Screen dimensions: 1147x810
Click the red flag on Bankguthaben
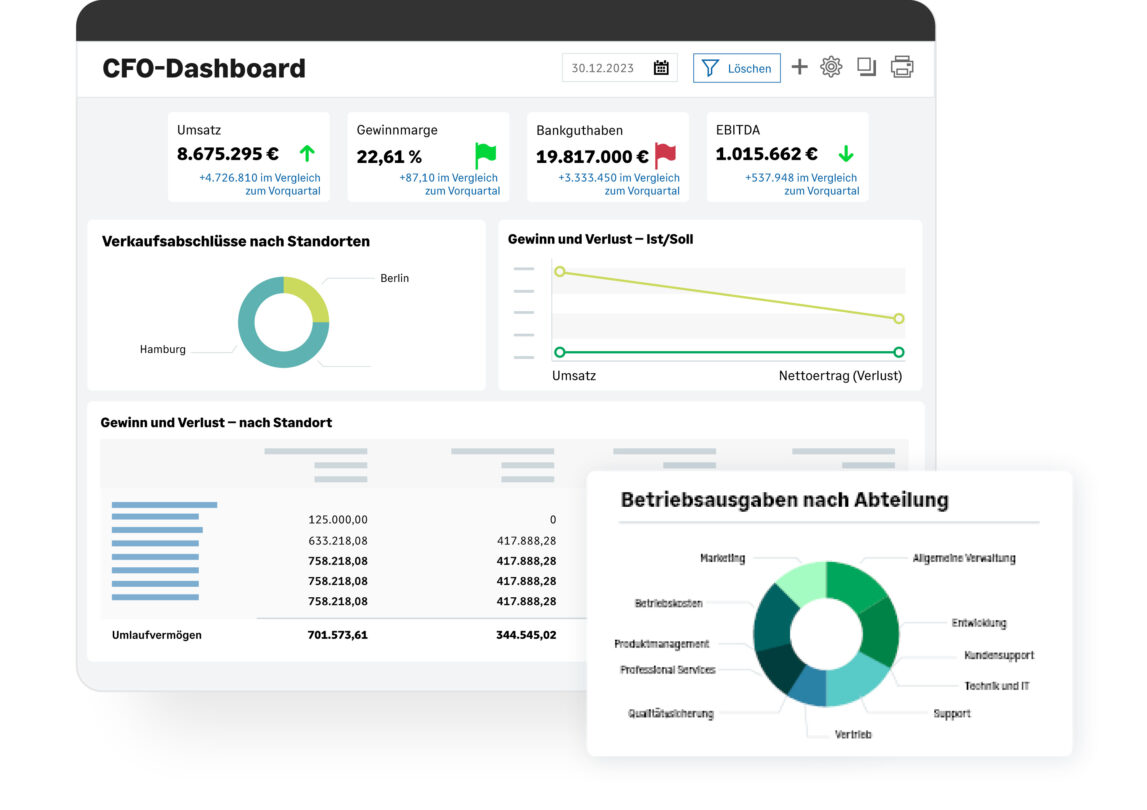coord(665,155)
